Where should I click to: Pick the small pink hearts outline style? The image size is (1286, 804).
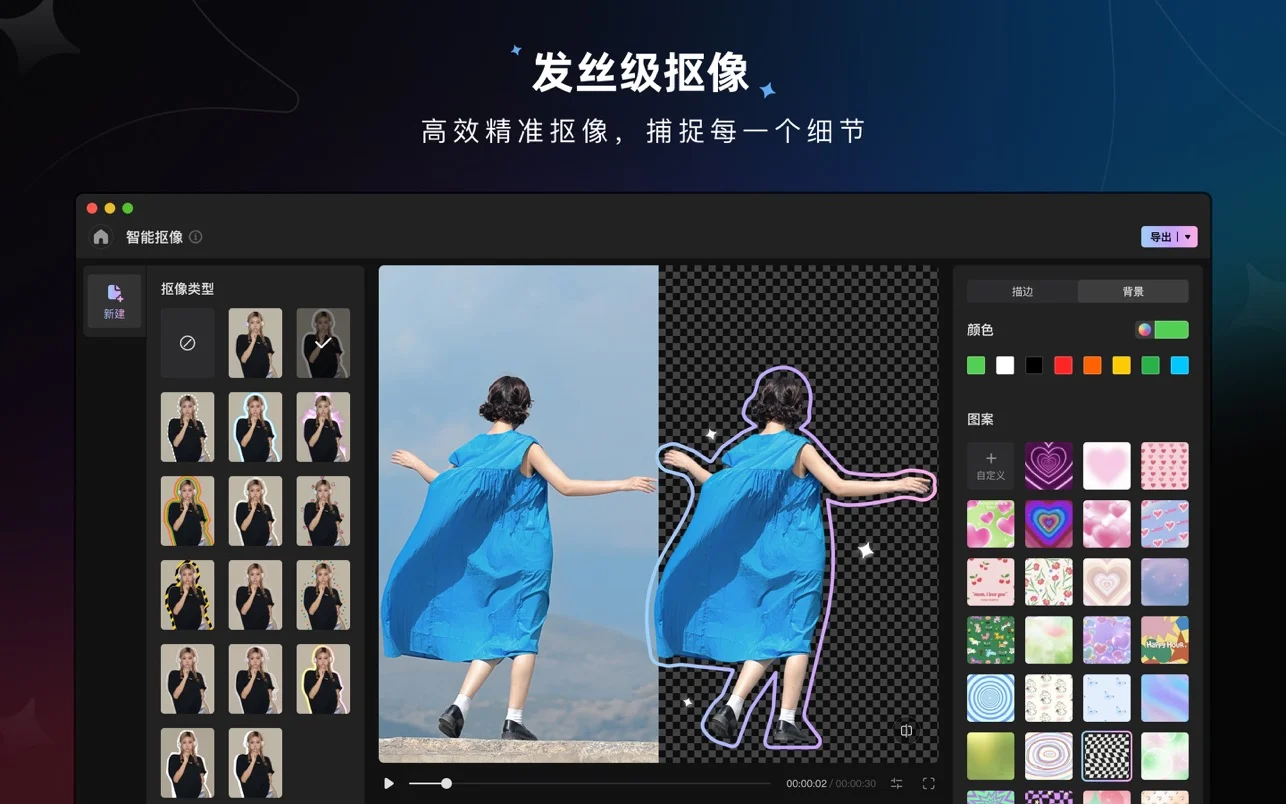coord(323,511)
